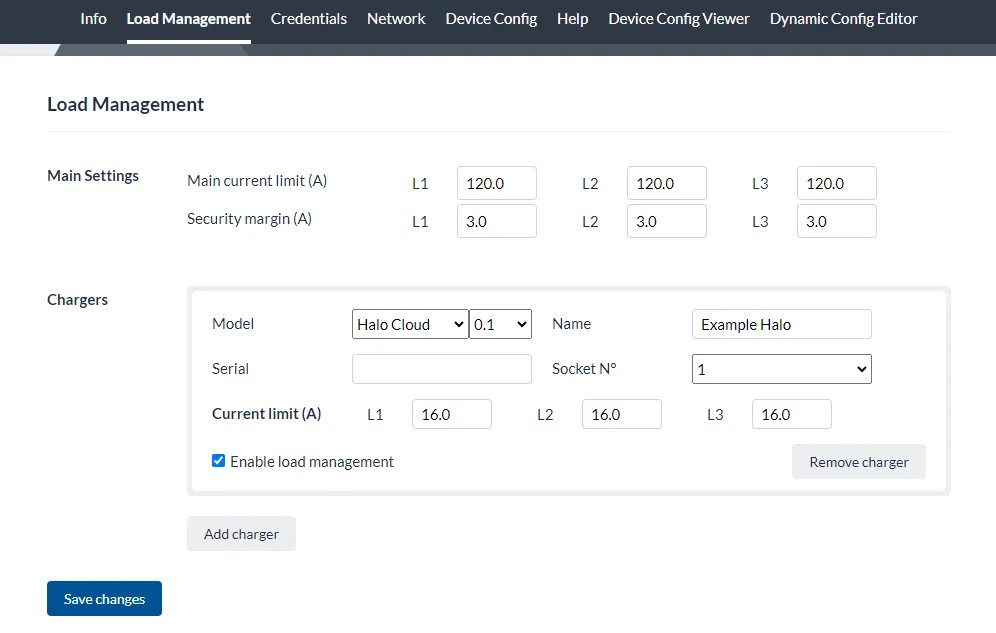
Task: Click the Serial input field
Action: click(x=441, y=369)
